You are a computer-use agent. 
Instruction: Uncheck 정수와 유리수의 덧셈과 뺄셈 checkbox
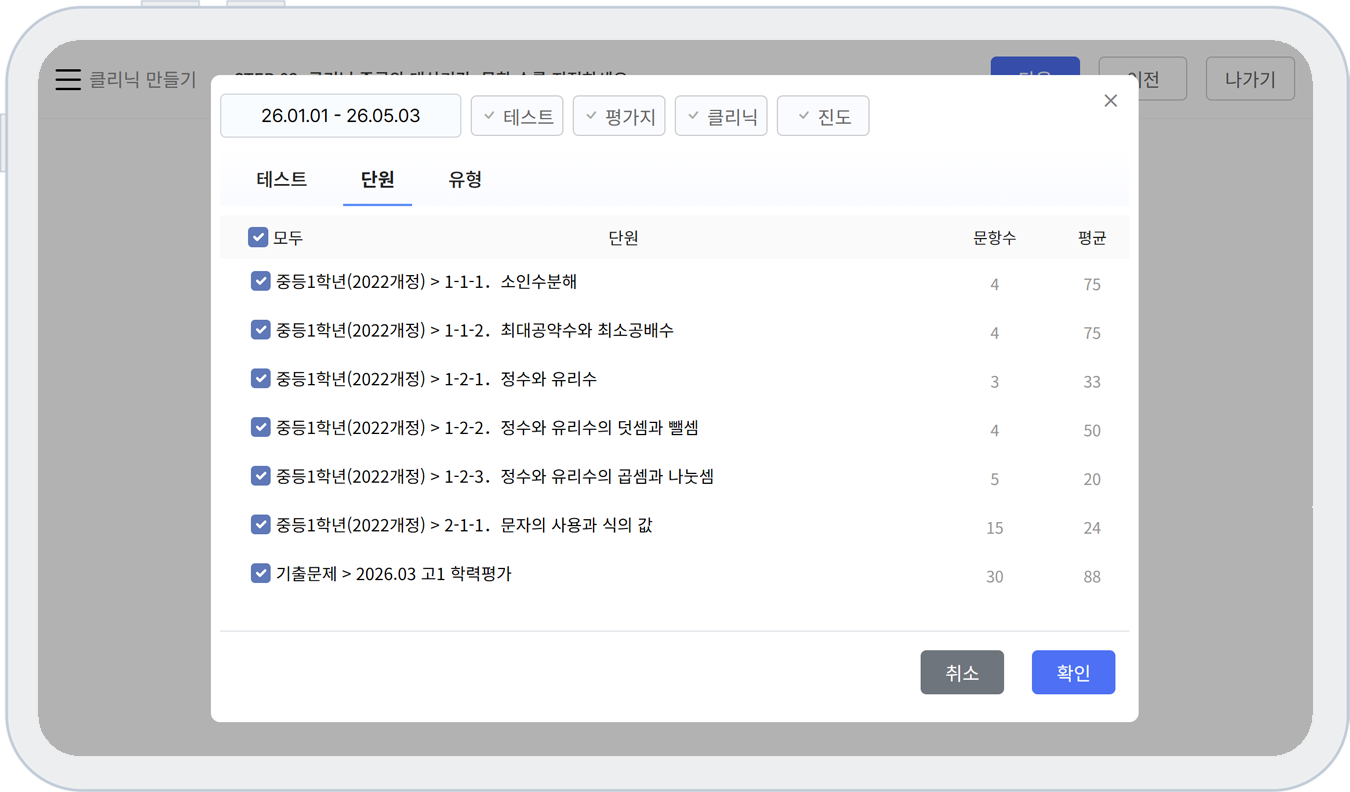pyautogui.click(x=261, y=428)
